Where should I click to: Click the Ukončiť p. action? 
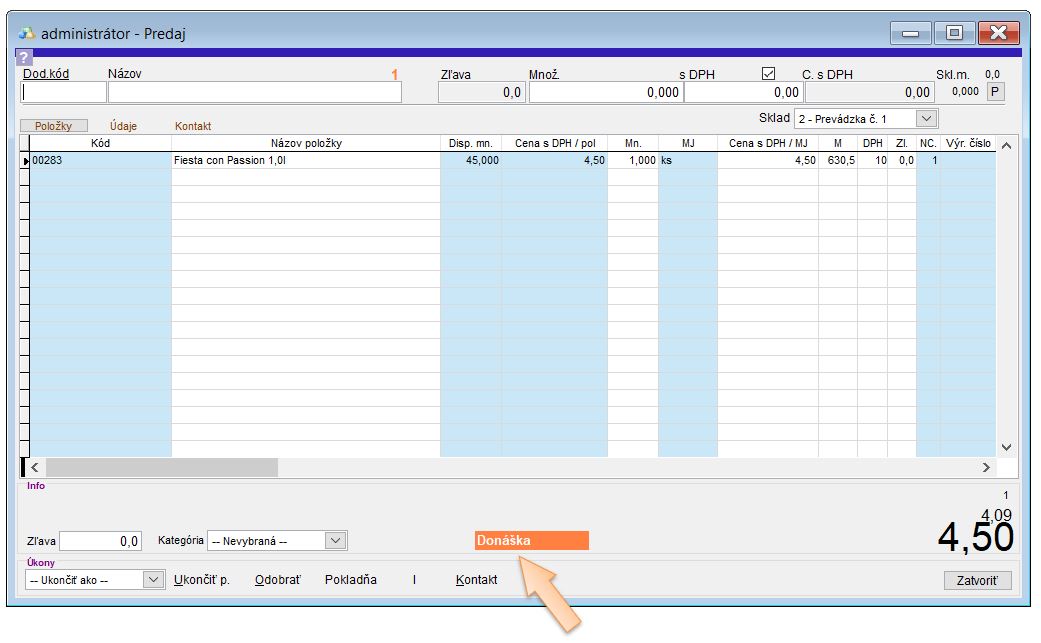point(202,580)
